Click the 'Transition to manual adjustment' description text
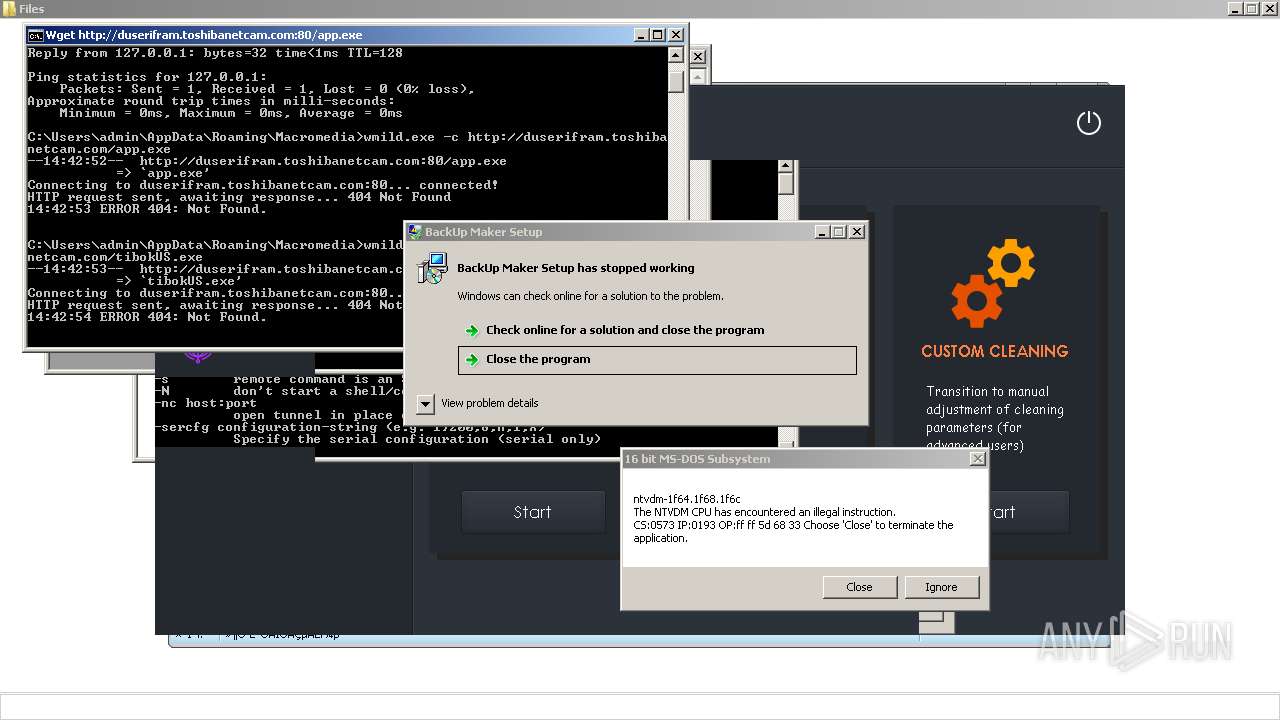The height and width of the screenshot is (720, 1280). pyautogui.click(x=995, y=418)
